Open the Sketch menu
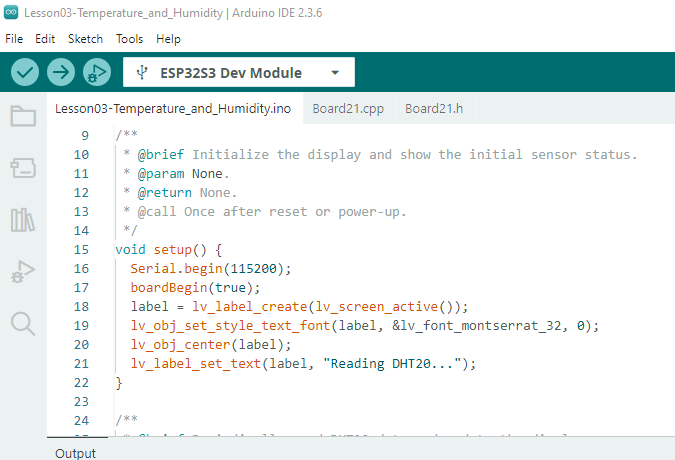Screen dimensions: 675x460 tap(85, 39)
